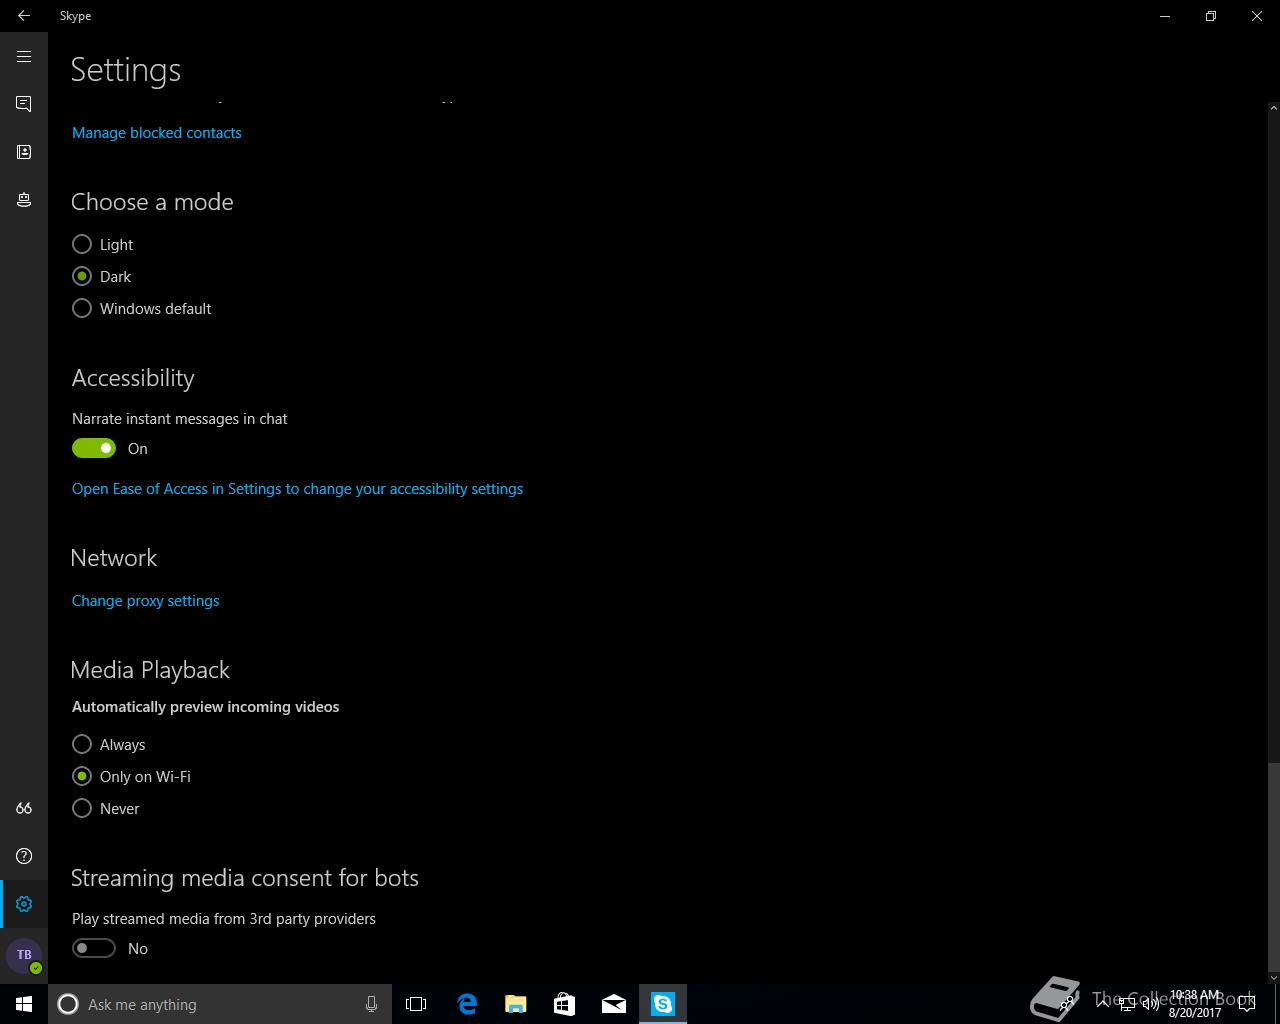1280x1024 pixels.
Task: Select Always preview incoming videos
Action: point(109,745)
